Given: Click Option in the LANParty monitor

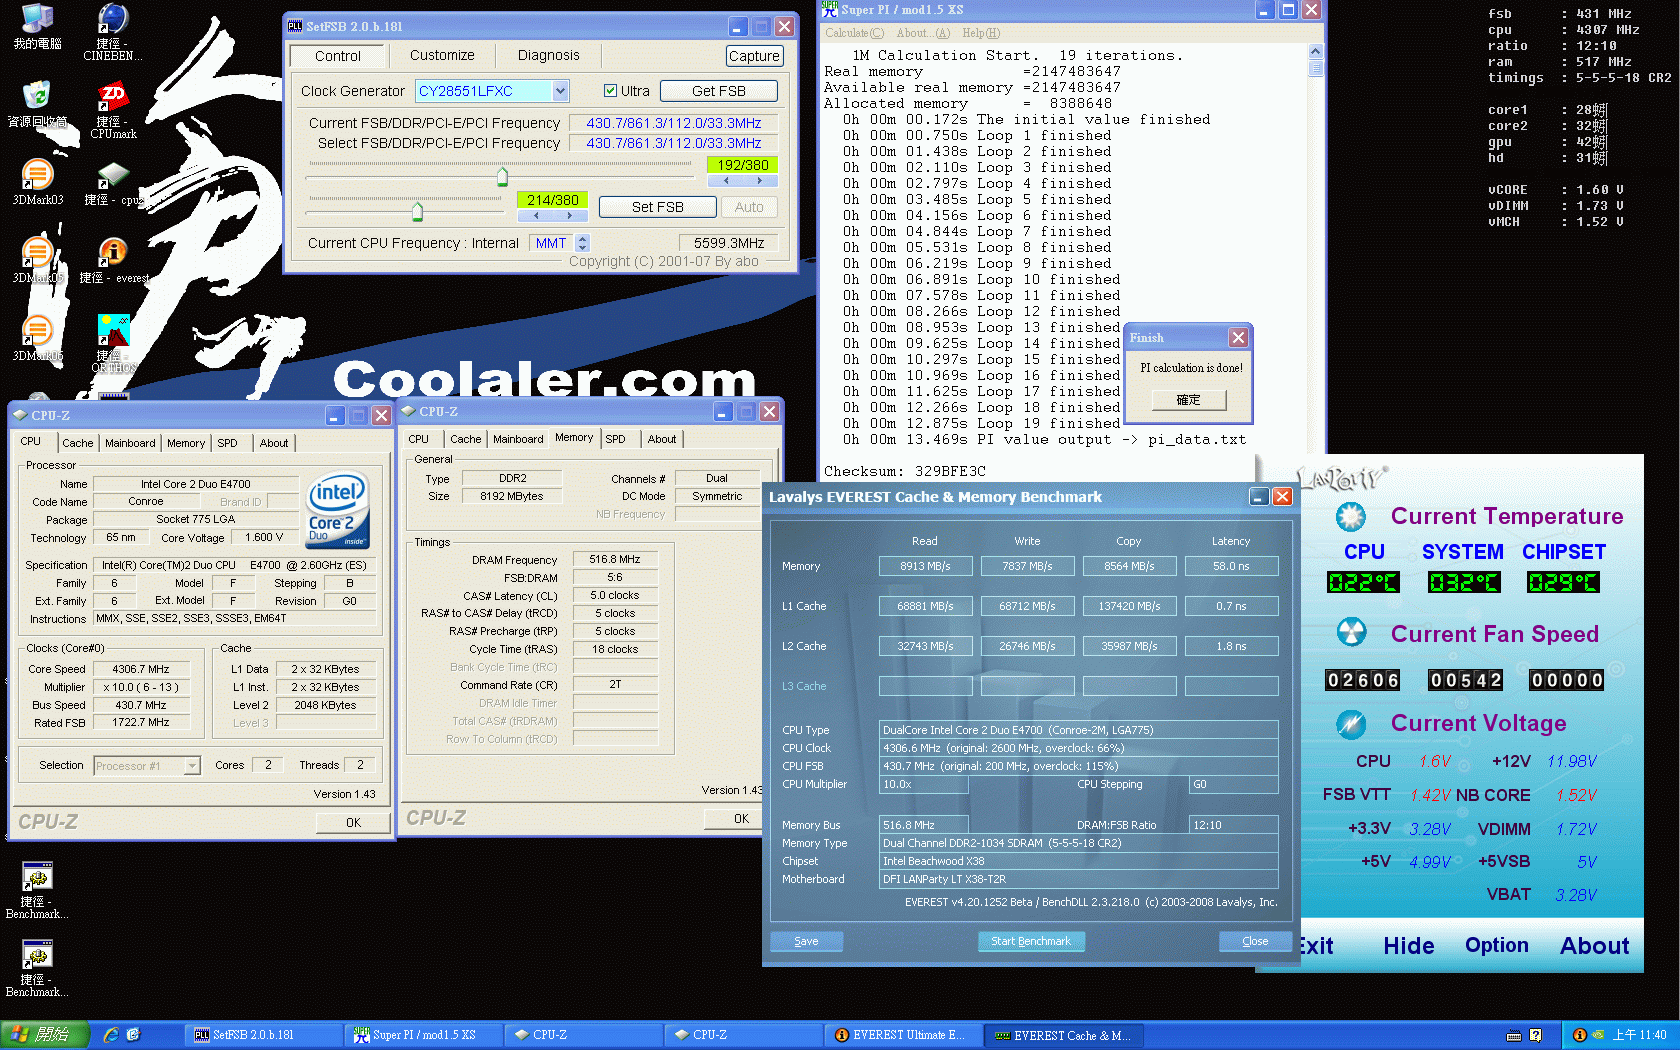Looking at the screenshot, I should point(1497,945).
